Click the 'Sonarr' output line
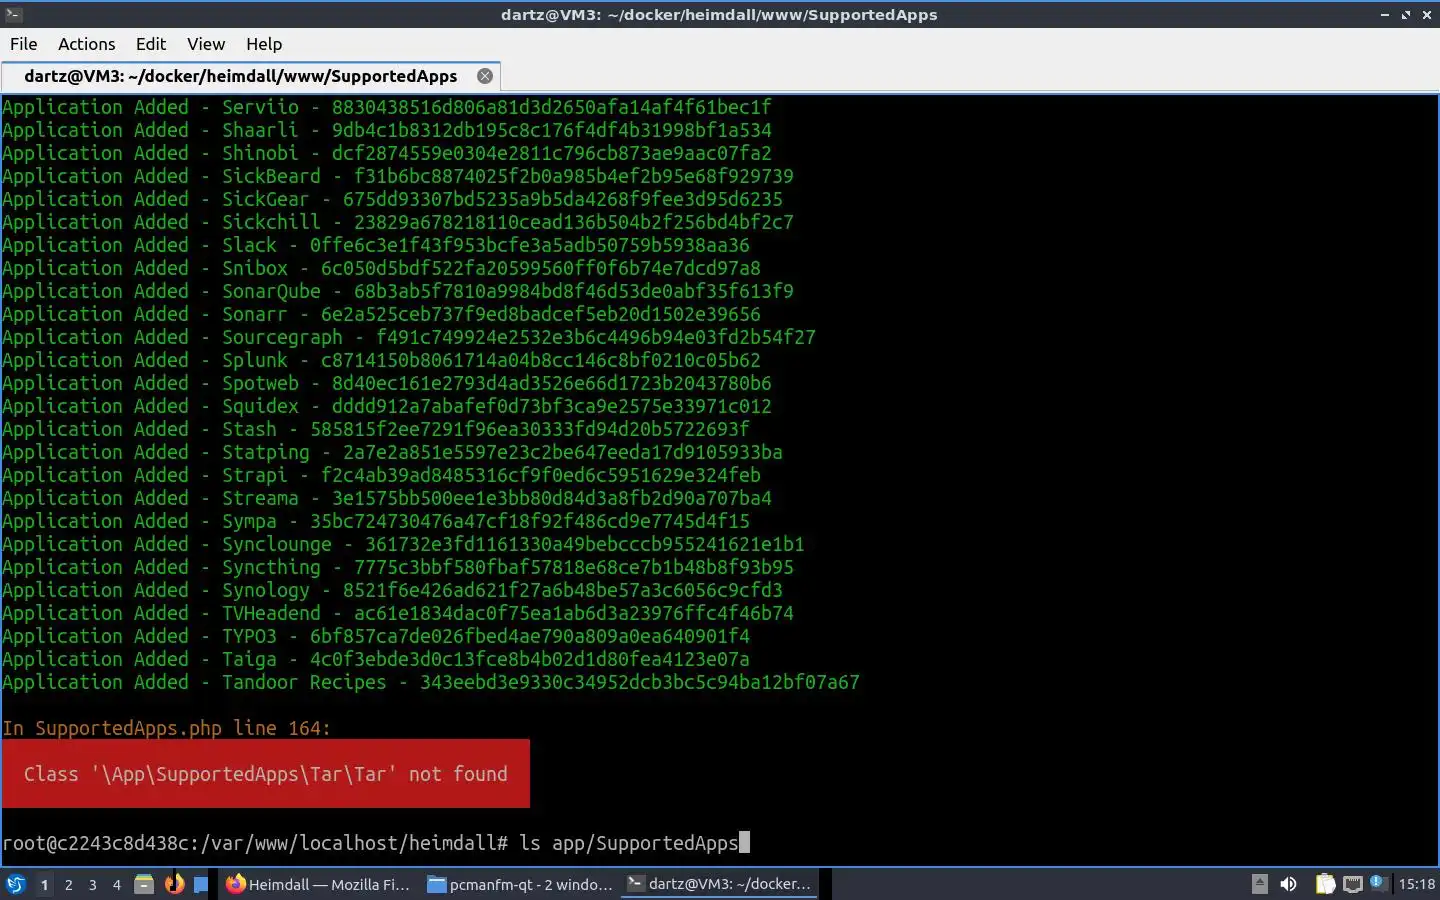This screenshot has width=1440, height=900. pos(381,314)
